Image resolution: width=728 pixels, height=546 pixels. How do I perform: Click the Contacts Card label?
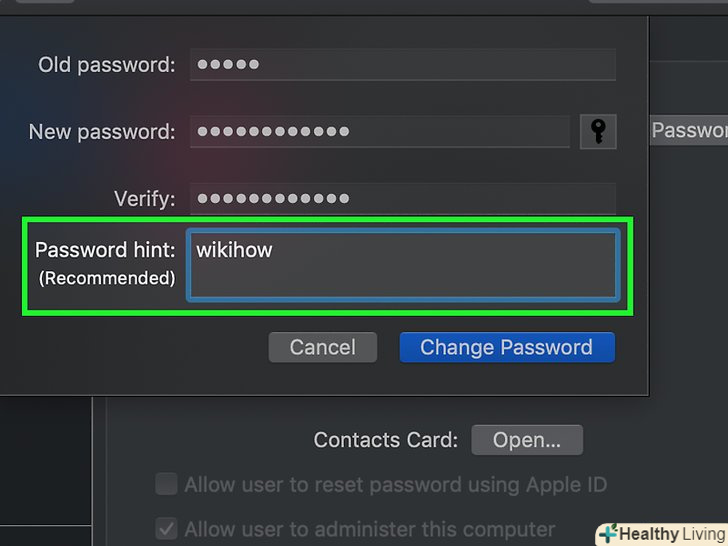(x=386, y=440)
